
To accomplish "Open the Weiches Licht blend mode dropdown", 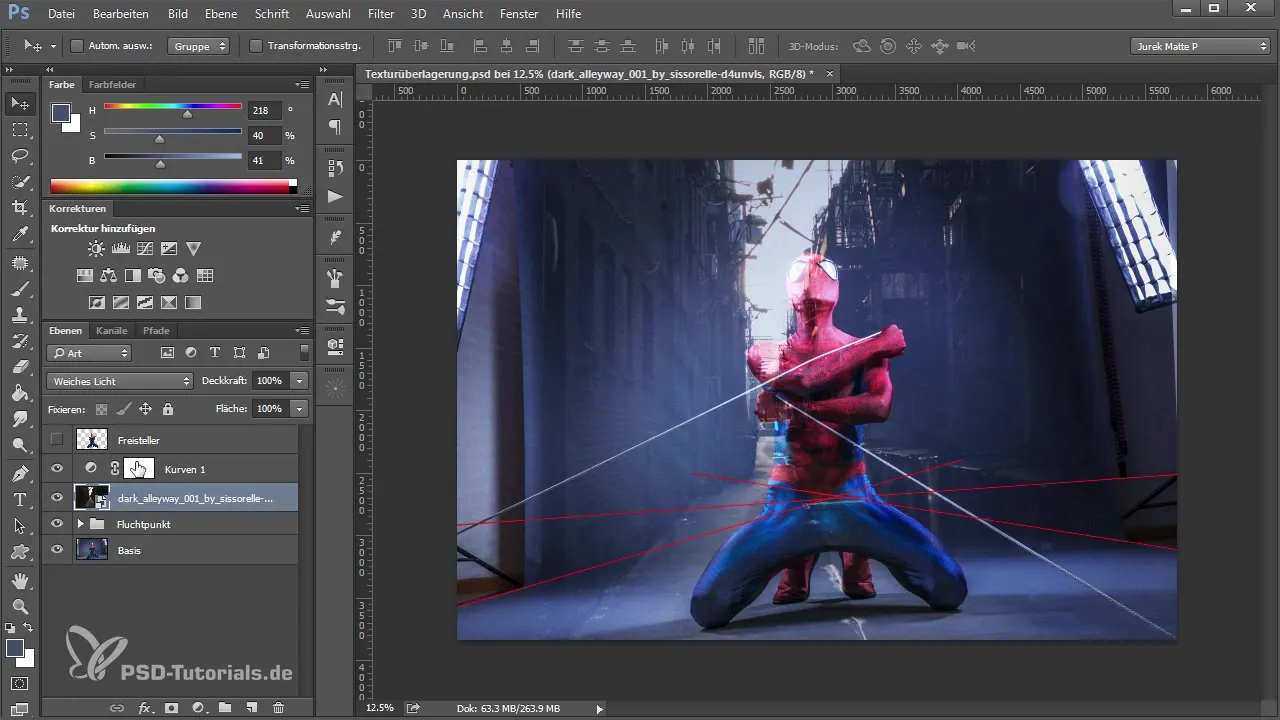I will coord(119,381).
